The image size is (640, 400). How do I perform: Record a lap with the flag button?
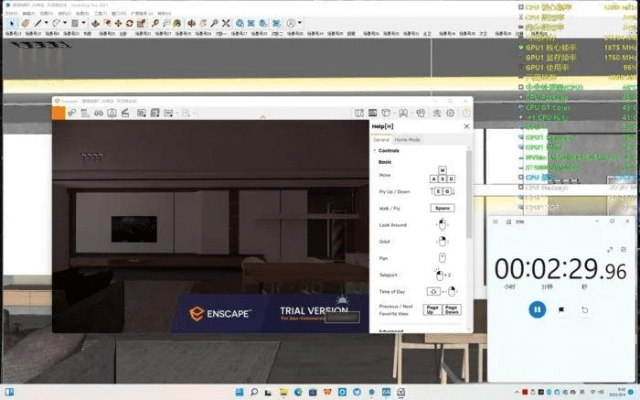[x=561, y=310]
